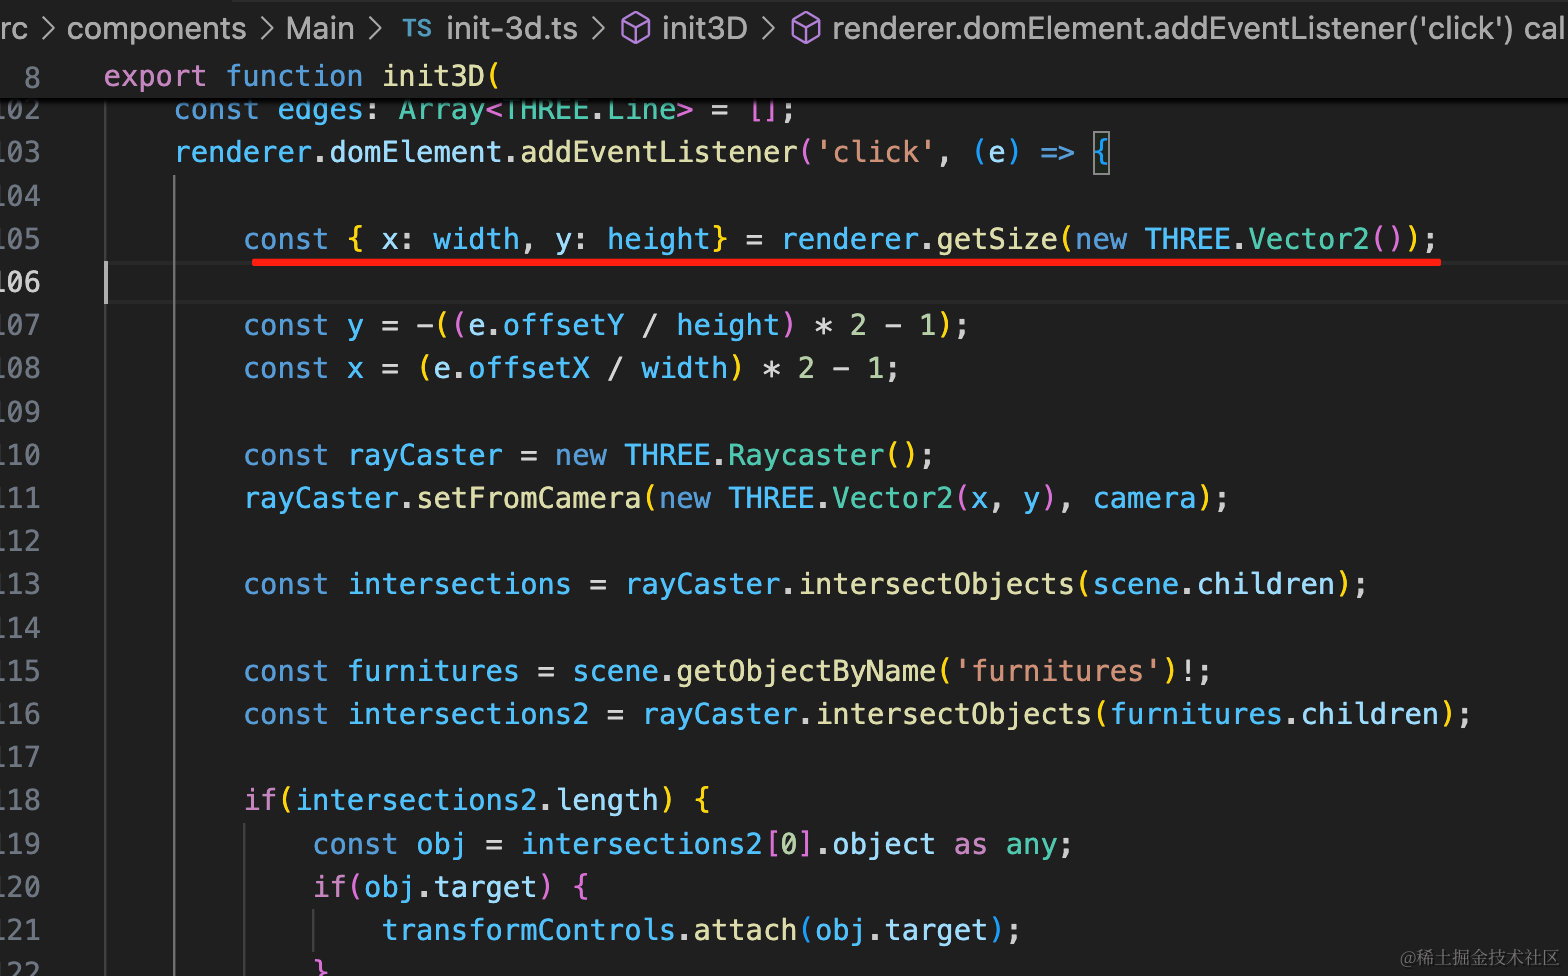Click line number 8 in the sticky header
This screenshot has height=976, width=1568.
pos(33,77)
